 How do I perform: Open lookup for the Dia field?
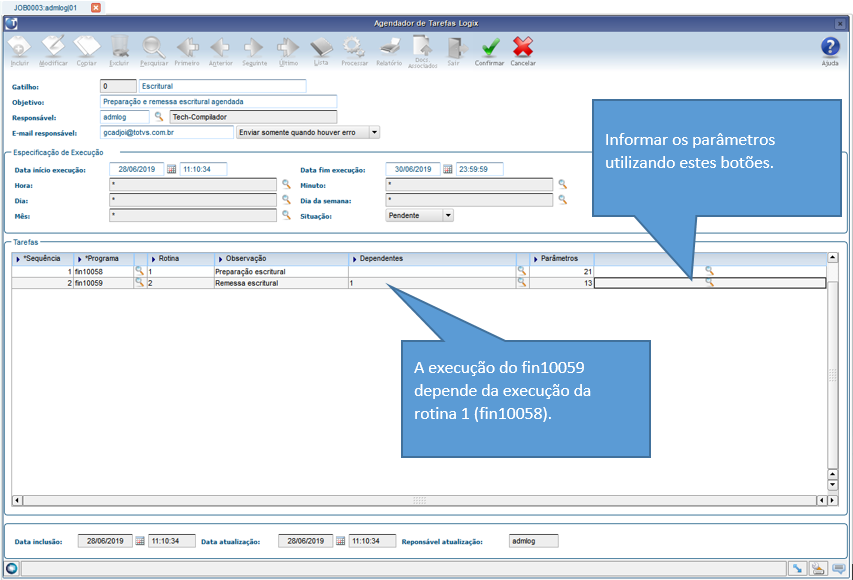[287, 200]
